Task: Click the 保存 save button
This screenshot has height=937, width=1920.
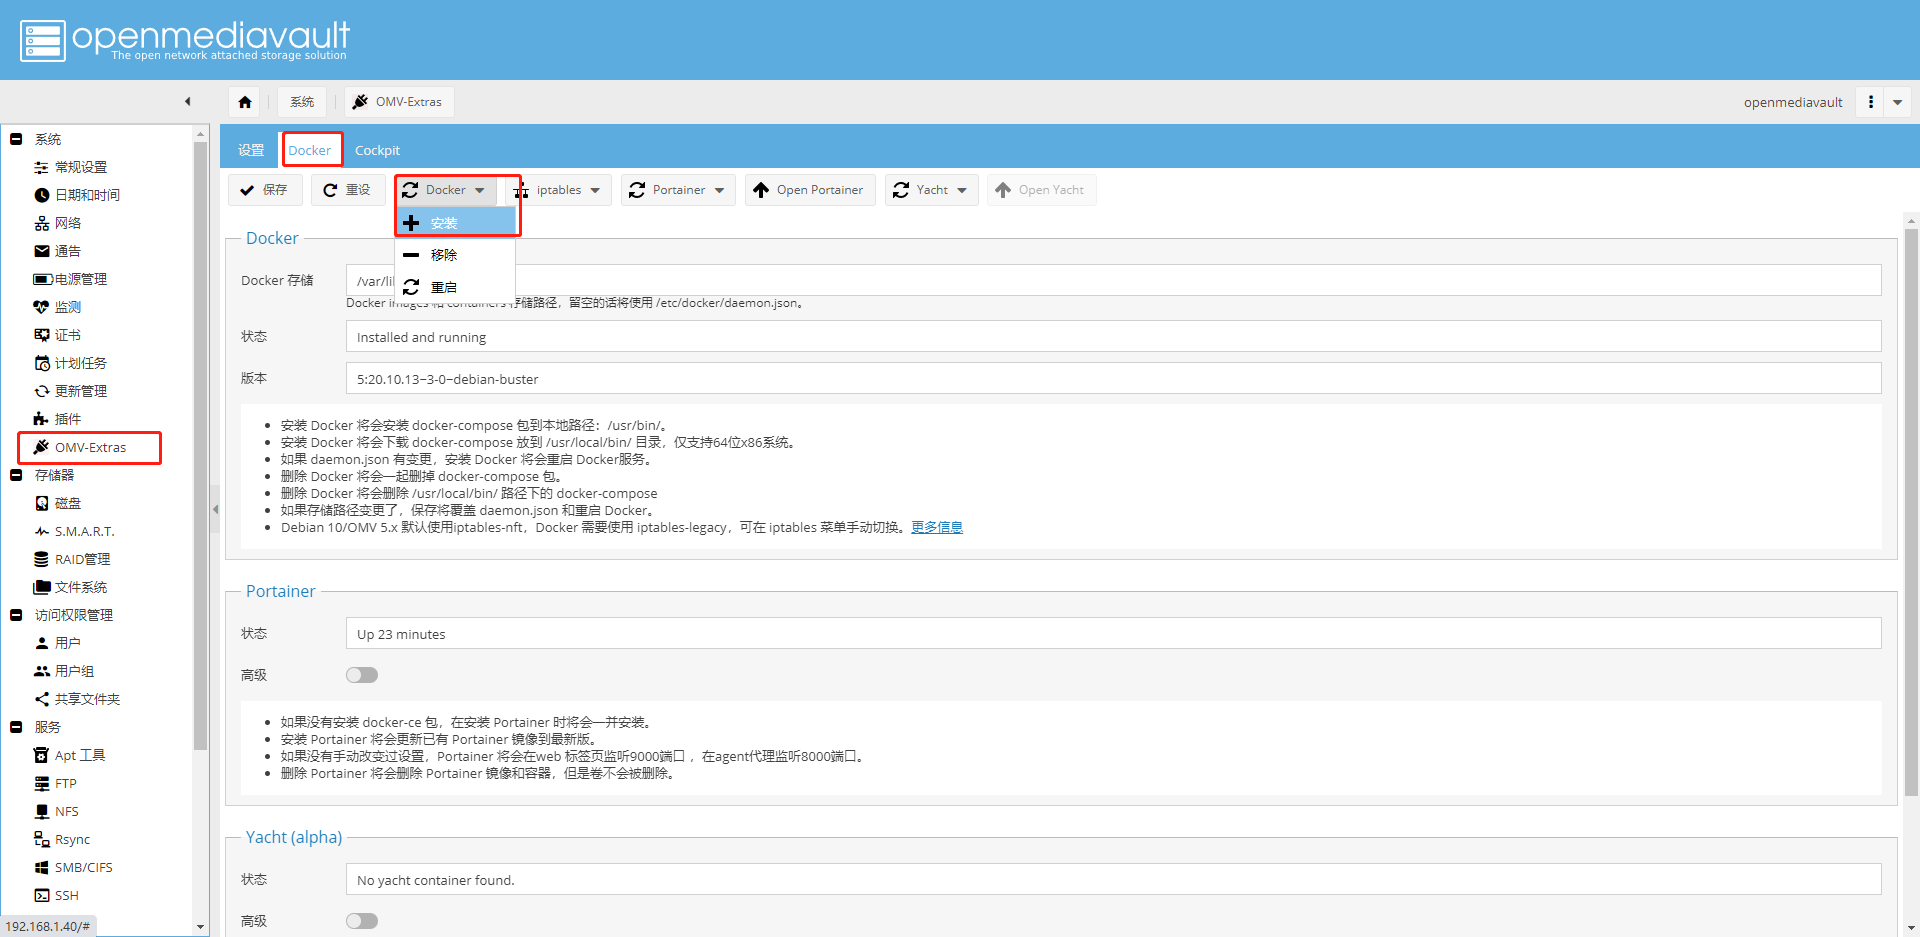Action: pos(265,190)
